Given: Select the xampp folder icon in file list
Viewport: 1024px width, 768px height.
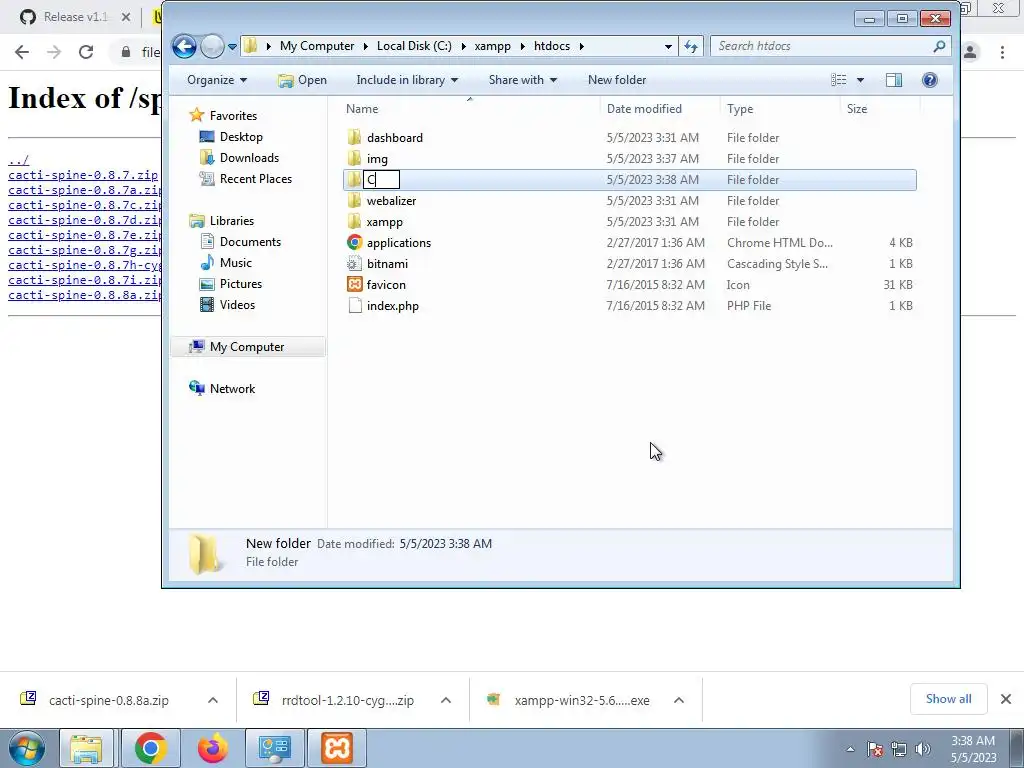Looking at the screenshot, I should [355, 221].
